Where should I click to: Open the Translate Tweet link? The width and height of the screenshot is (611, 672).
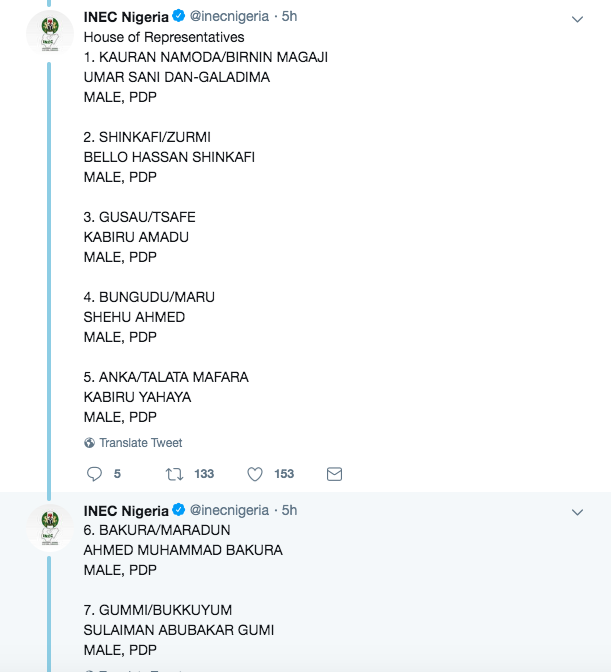click(141, 443)
